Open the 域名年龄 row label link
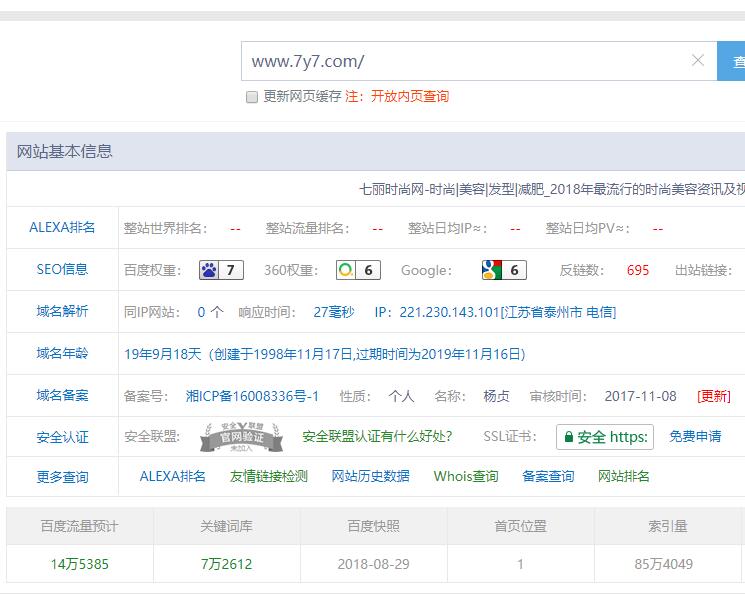The width and height of the screenshot is (745, 594). pyautogui.click(x=62, y=353)
